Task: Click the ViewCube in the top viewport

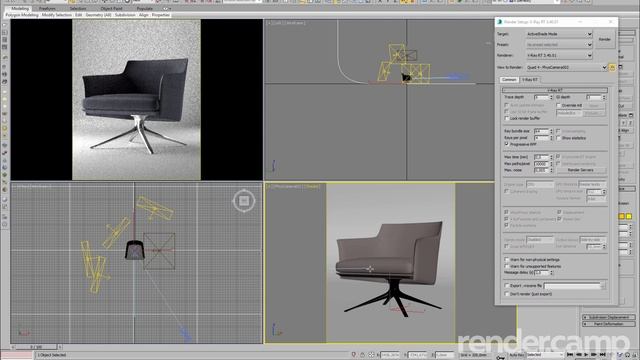Action: 244,200
